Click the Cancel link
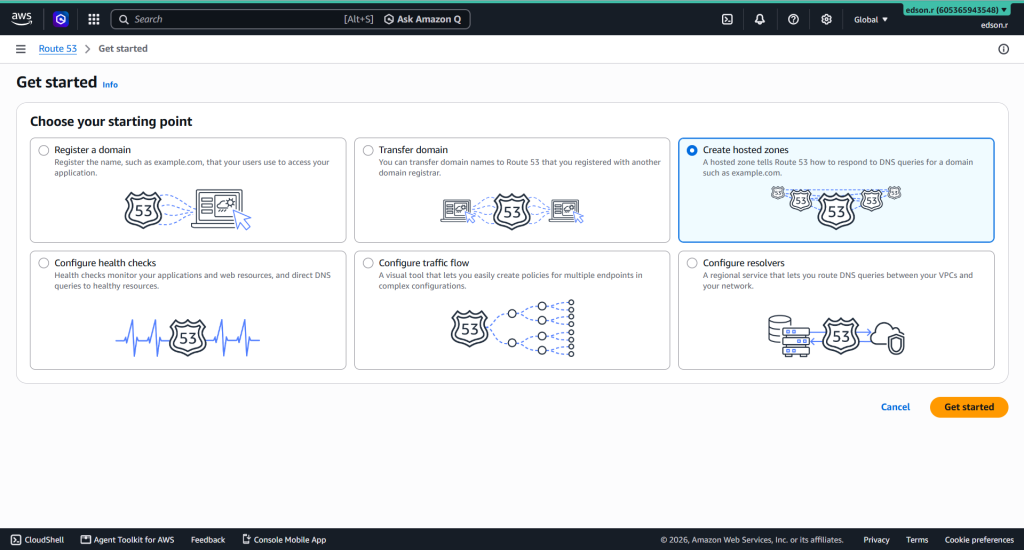 895,407
